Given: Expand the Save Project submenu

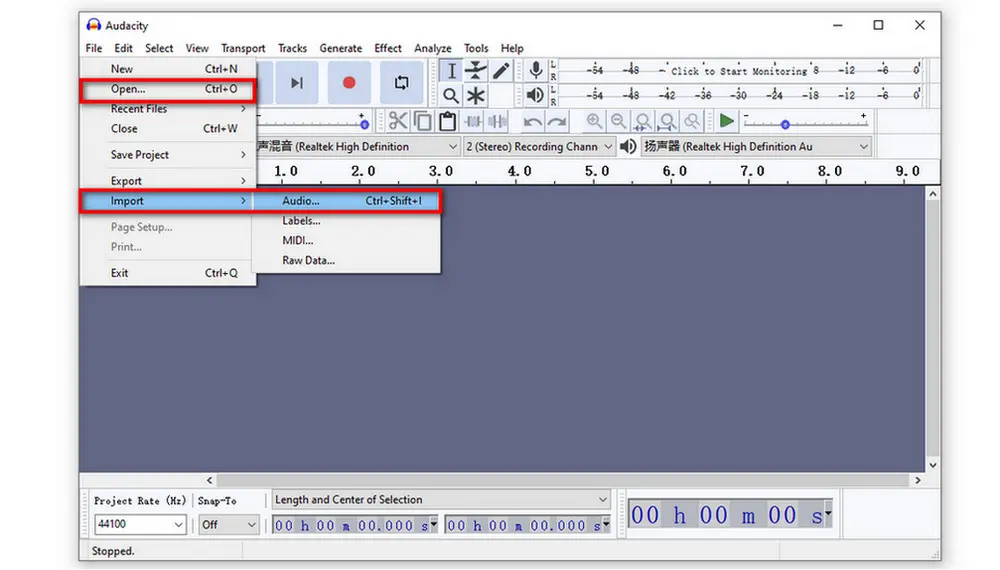Looking at the screenshot, I should pyautogui.click(x=168, y=155).
